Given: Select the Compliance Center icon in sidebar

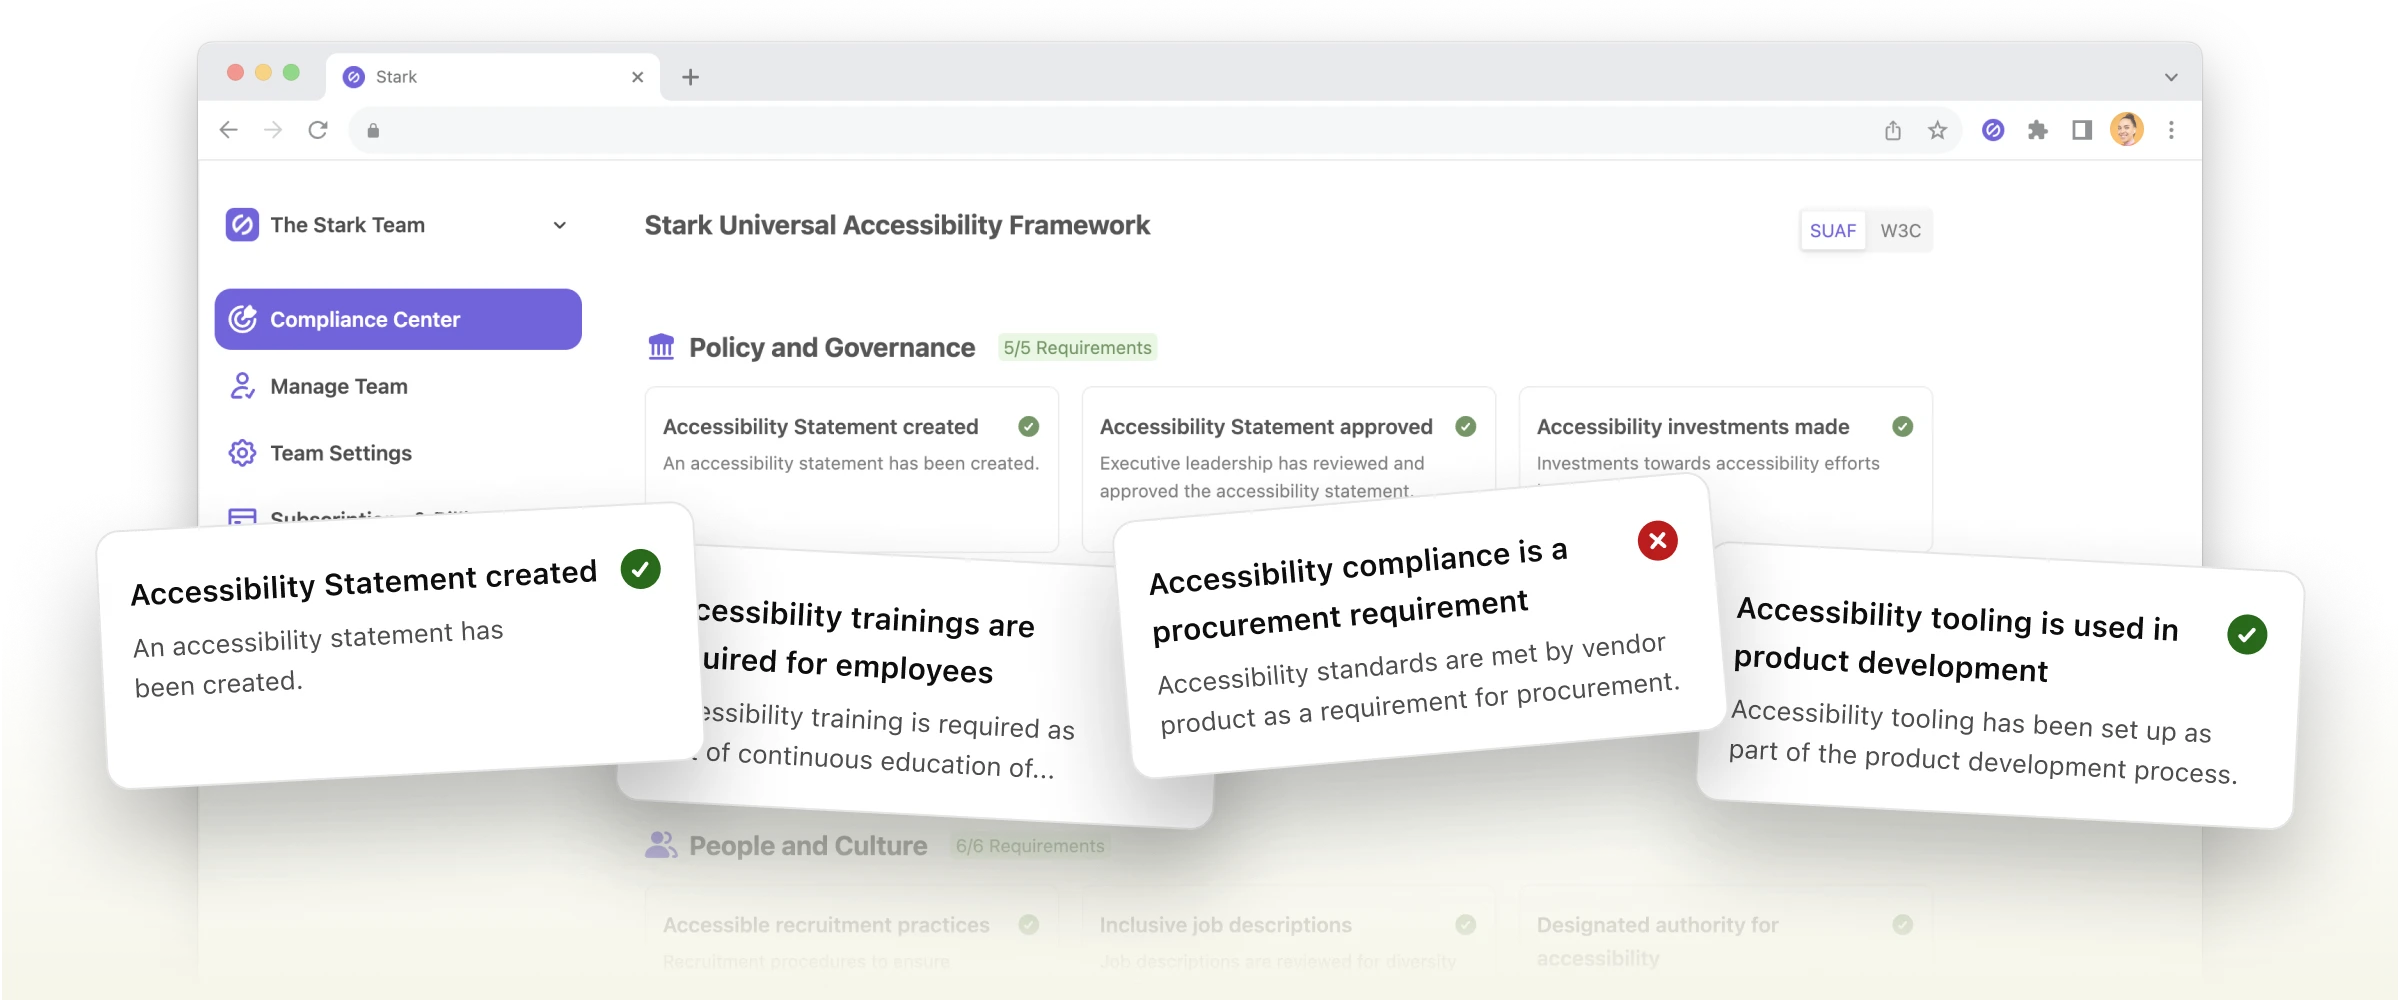Looking at the screenshot, I should (241, 319).
